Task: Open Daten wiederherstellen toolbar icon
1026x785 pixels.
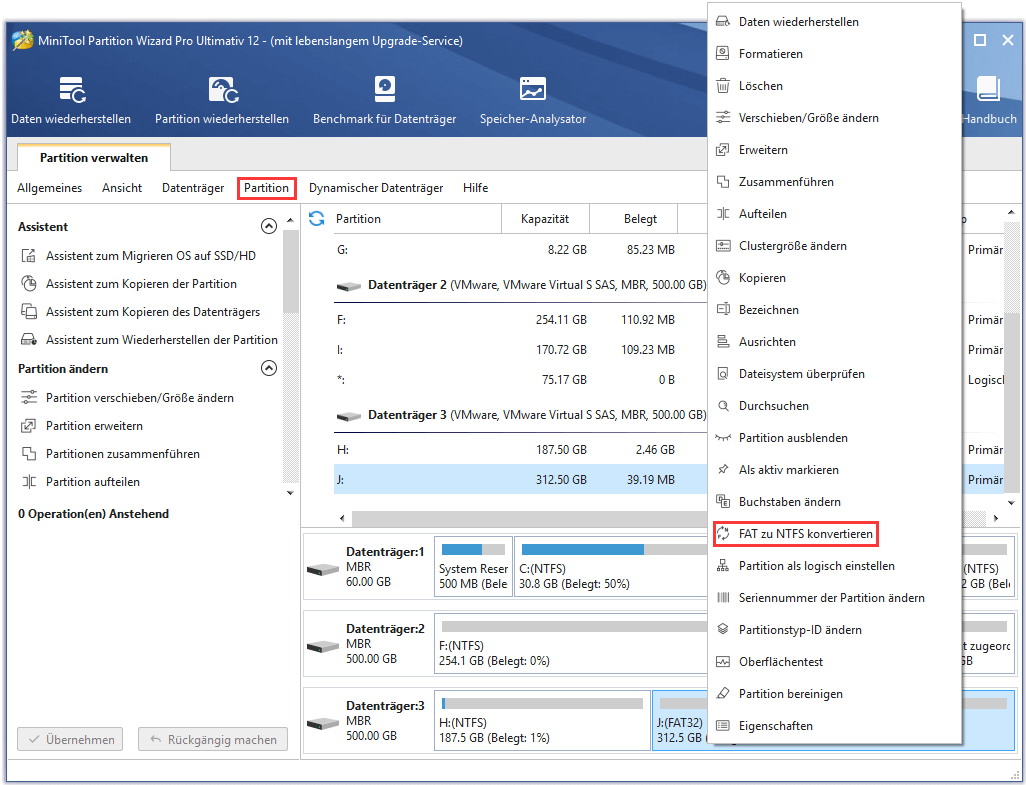Action: pyautogui.click(x=71, y=90)
